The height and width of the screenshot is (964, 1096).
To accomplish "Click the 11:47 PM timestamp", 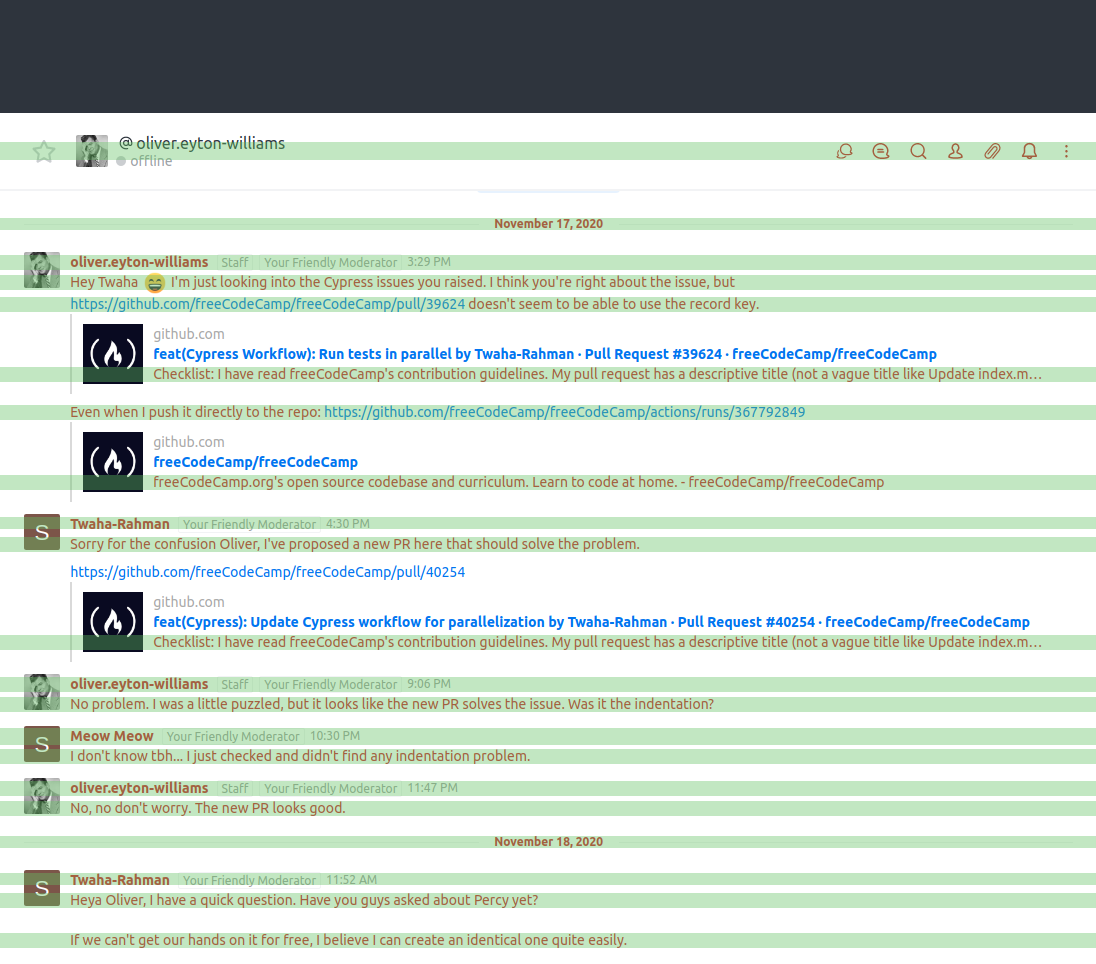I will [432, 788].
